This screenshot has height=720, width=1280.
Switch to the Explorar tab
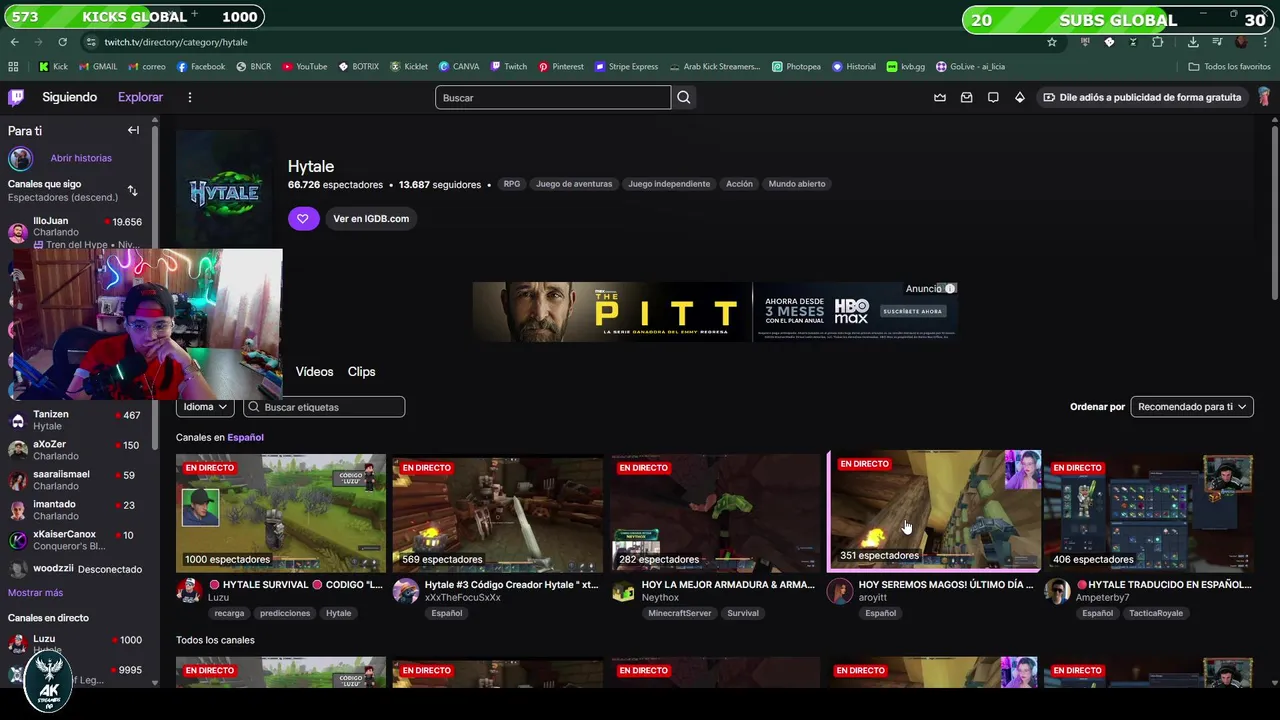[x=140, y=97]
